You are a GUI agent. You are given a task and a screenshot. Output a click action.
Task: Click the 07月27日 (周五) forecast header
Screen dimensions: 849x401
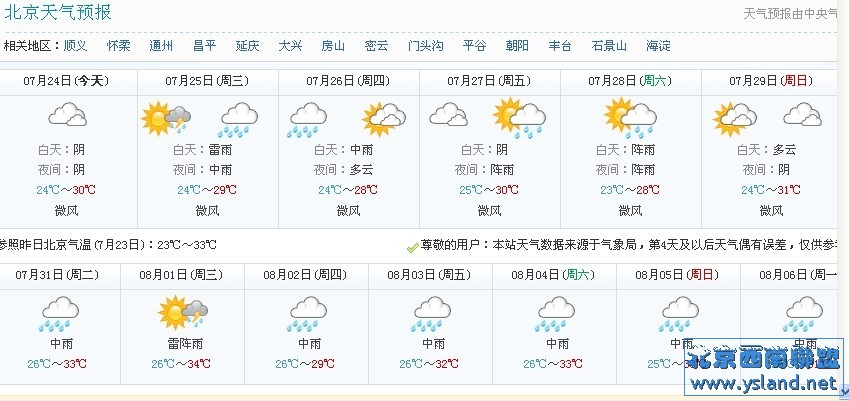pyautogui.click(x=489, y=81)
